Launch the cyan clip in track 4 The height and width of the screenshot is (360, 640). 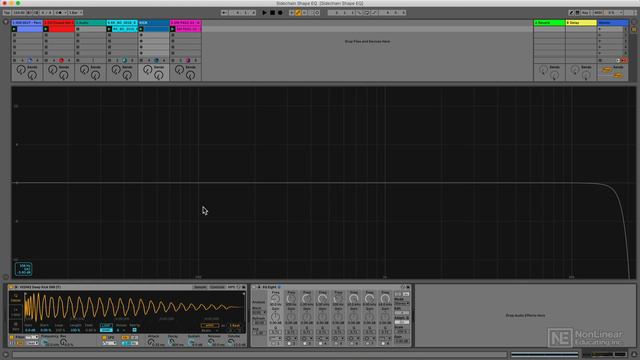coord(109,29)
